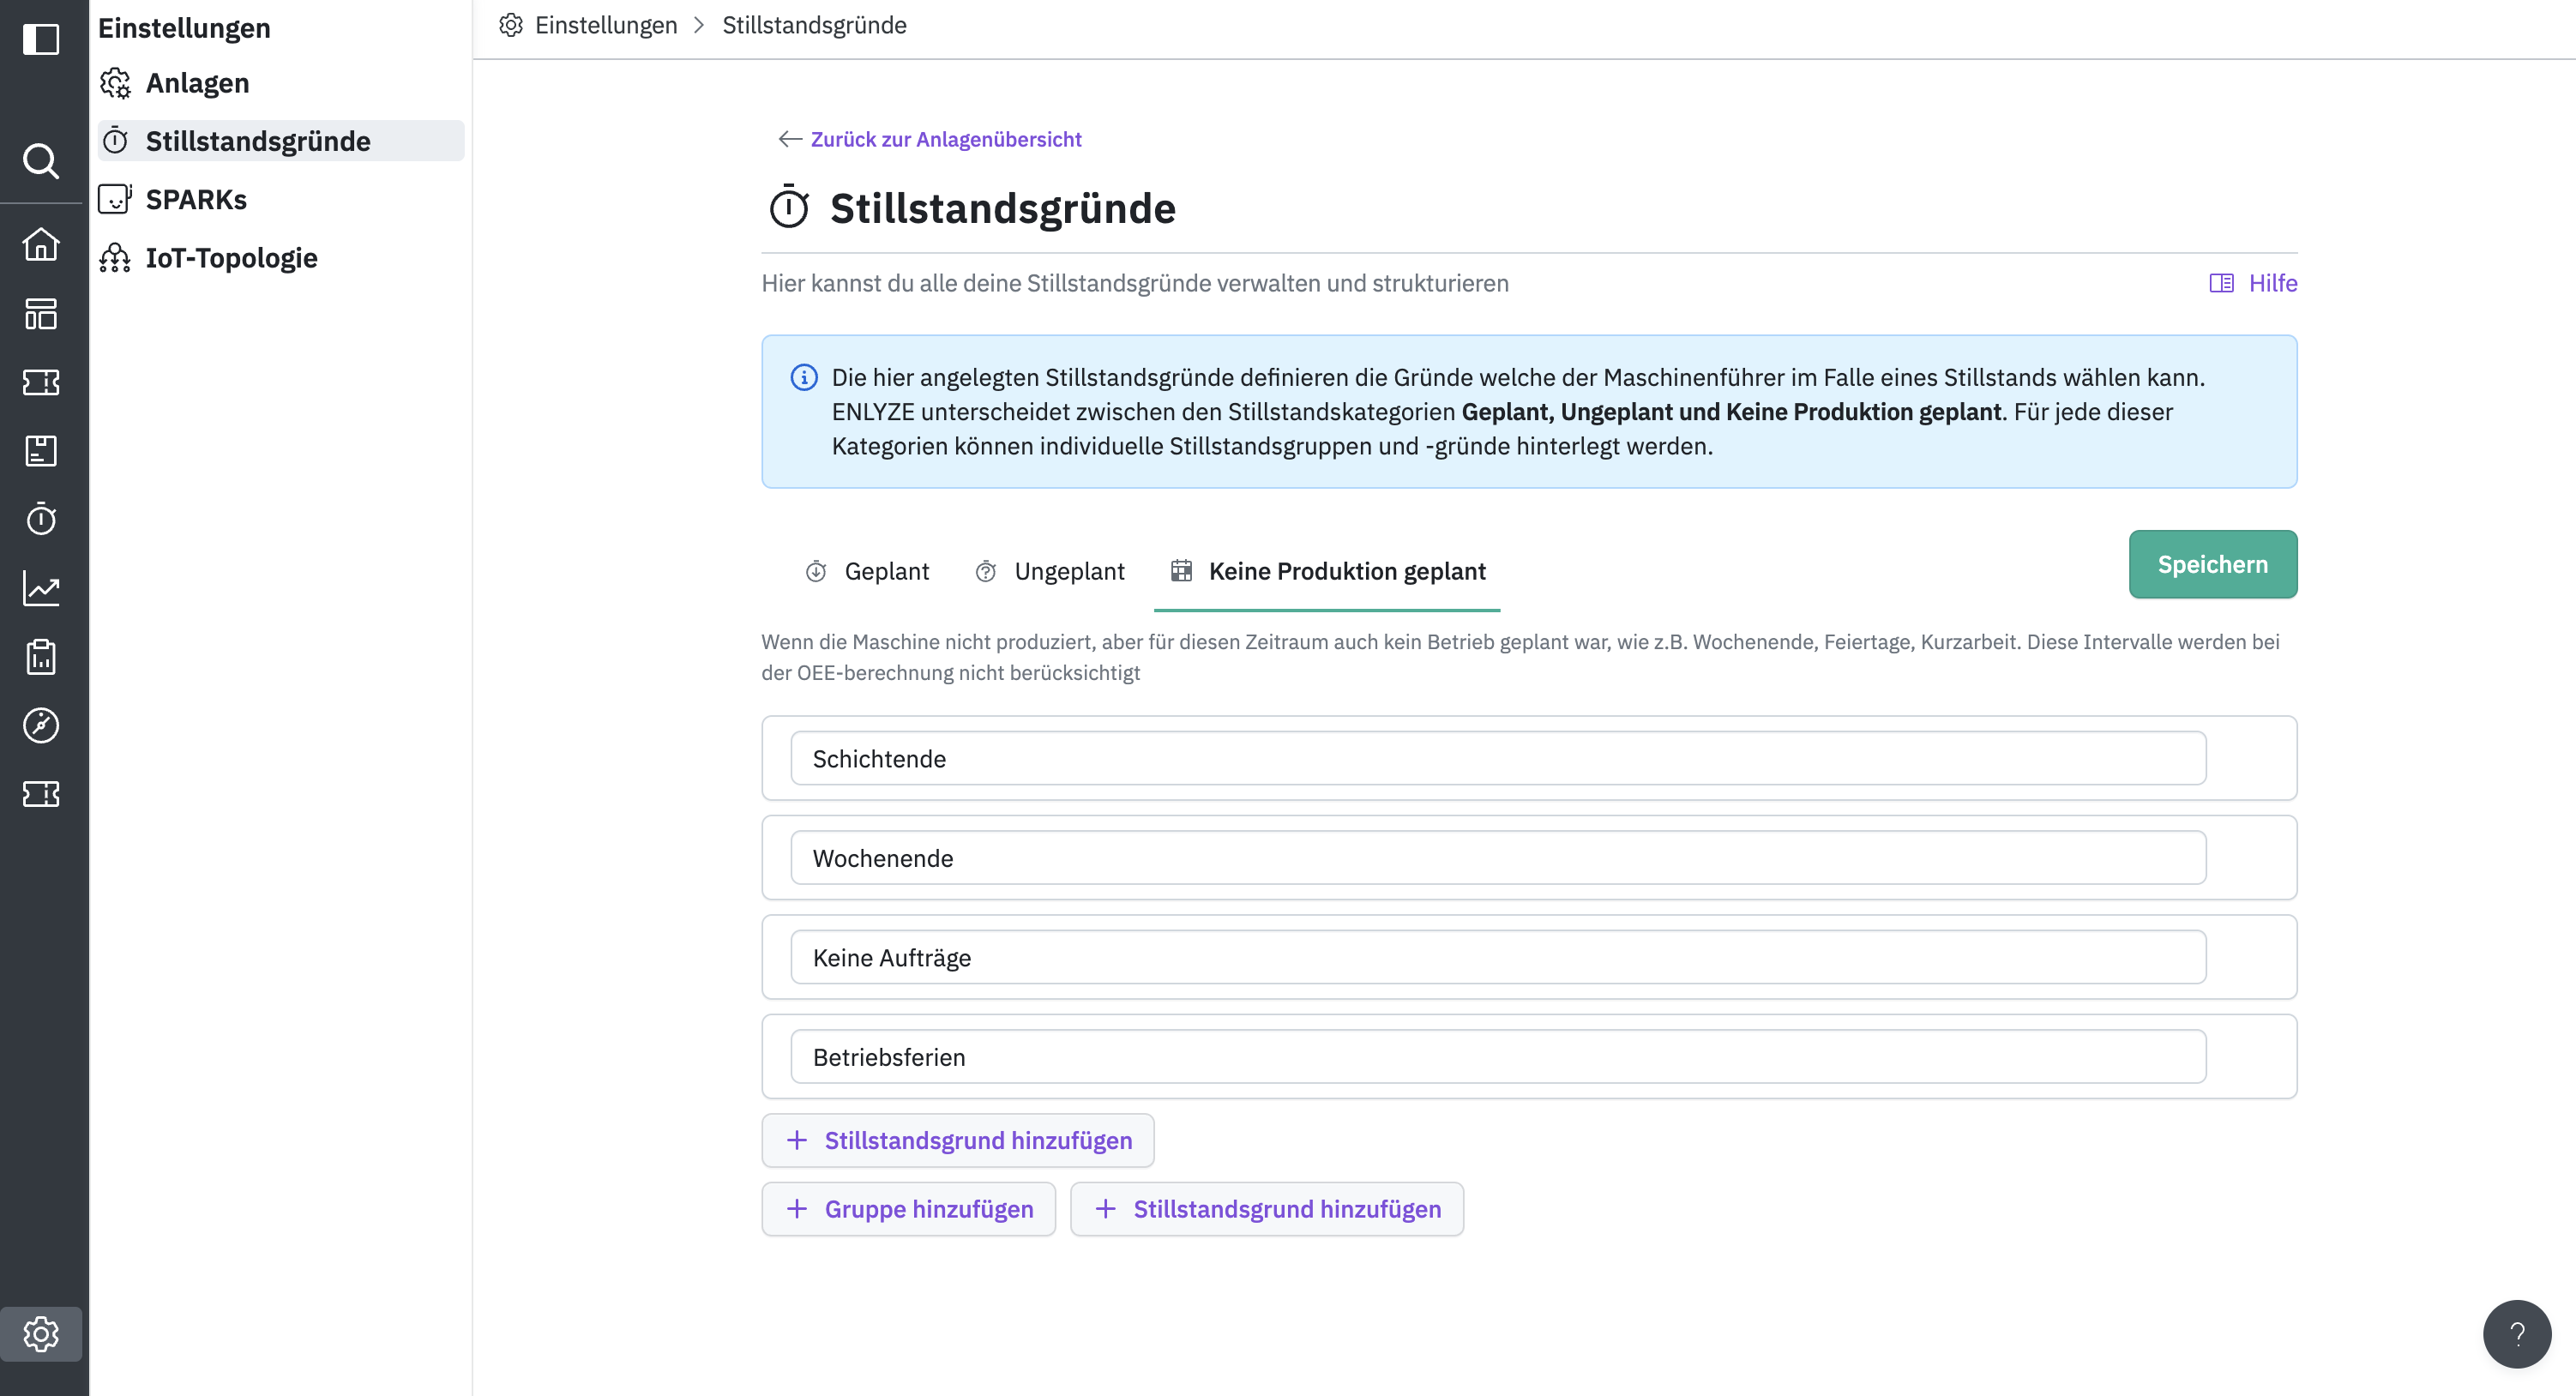Click the Wochenende input field
The image size is (2576, 1396).
pyautogui.click(x=1497, y=858)
